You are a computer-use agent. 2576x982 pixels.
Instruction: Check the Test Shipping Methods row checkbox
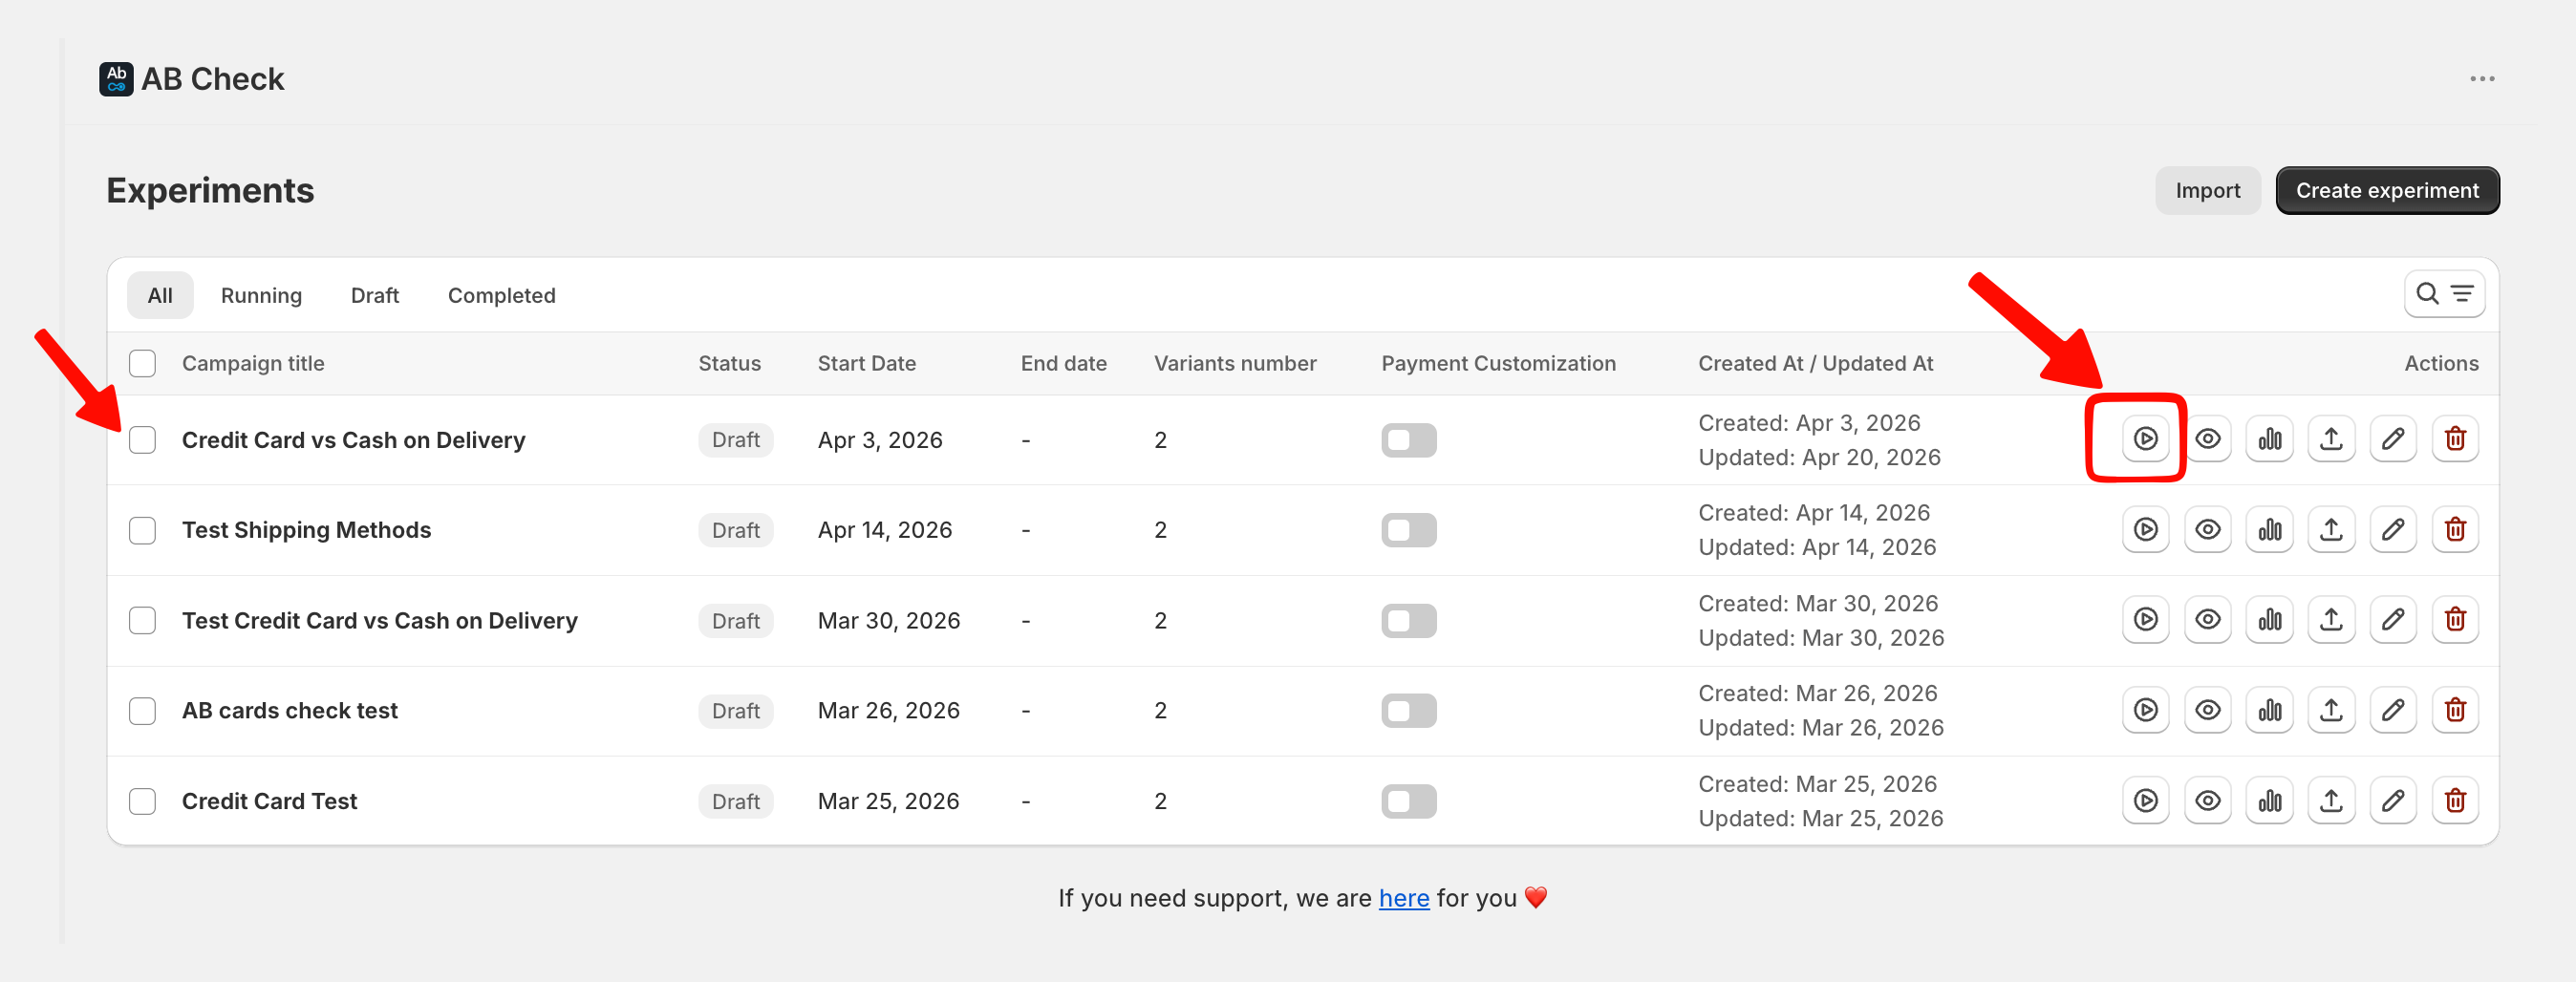pos(143,530)
